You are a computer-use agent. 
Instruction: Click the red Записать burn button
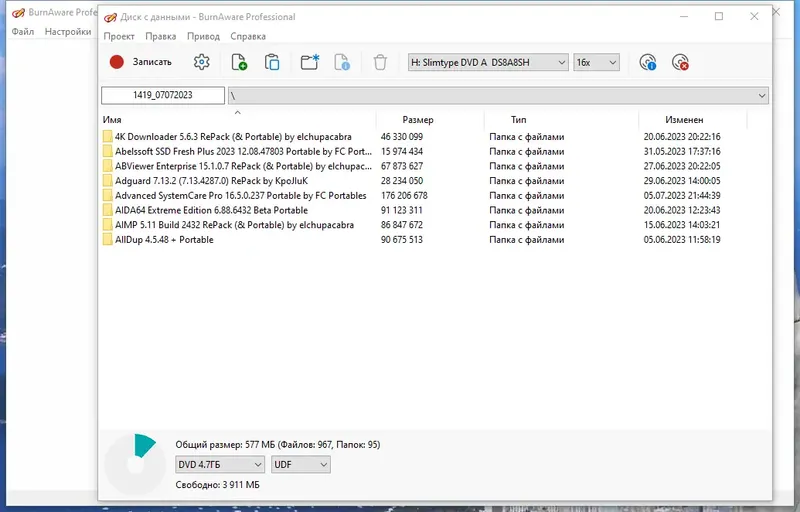(141, 62)
